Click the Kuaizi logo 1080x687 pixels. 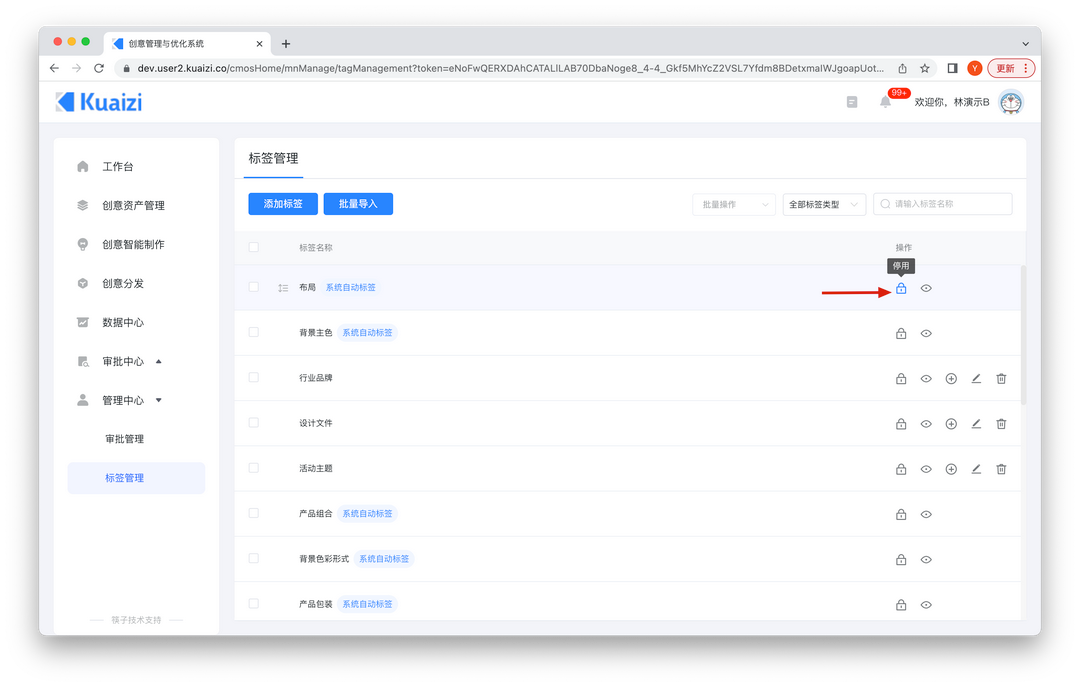coord(99,102)
